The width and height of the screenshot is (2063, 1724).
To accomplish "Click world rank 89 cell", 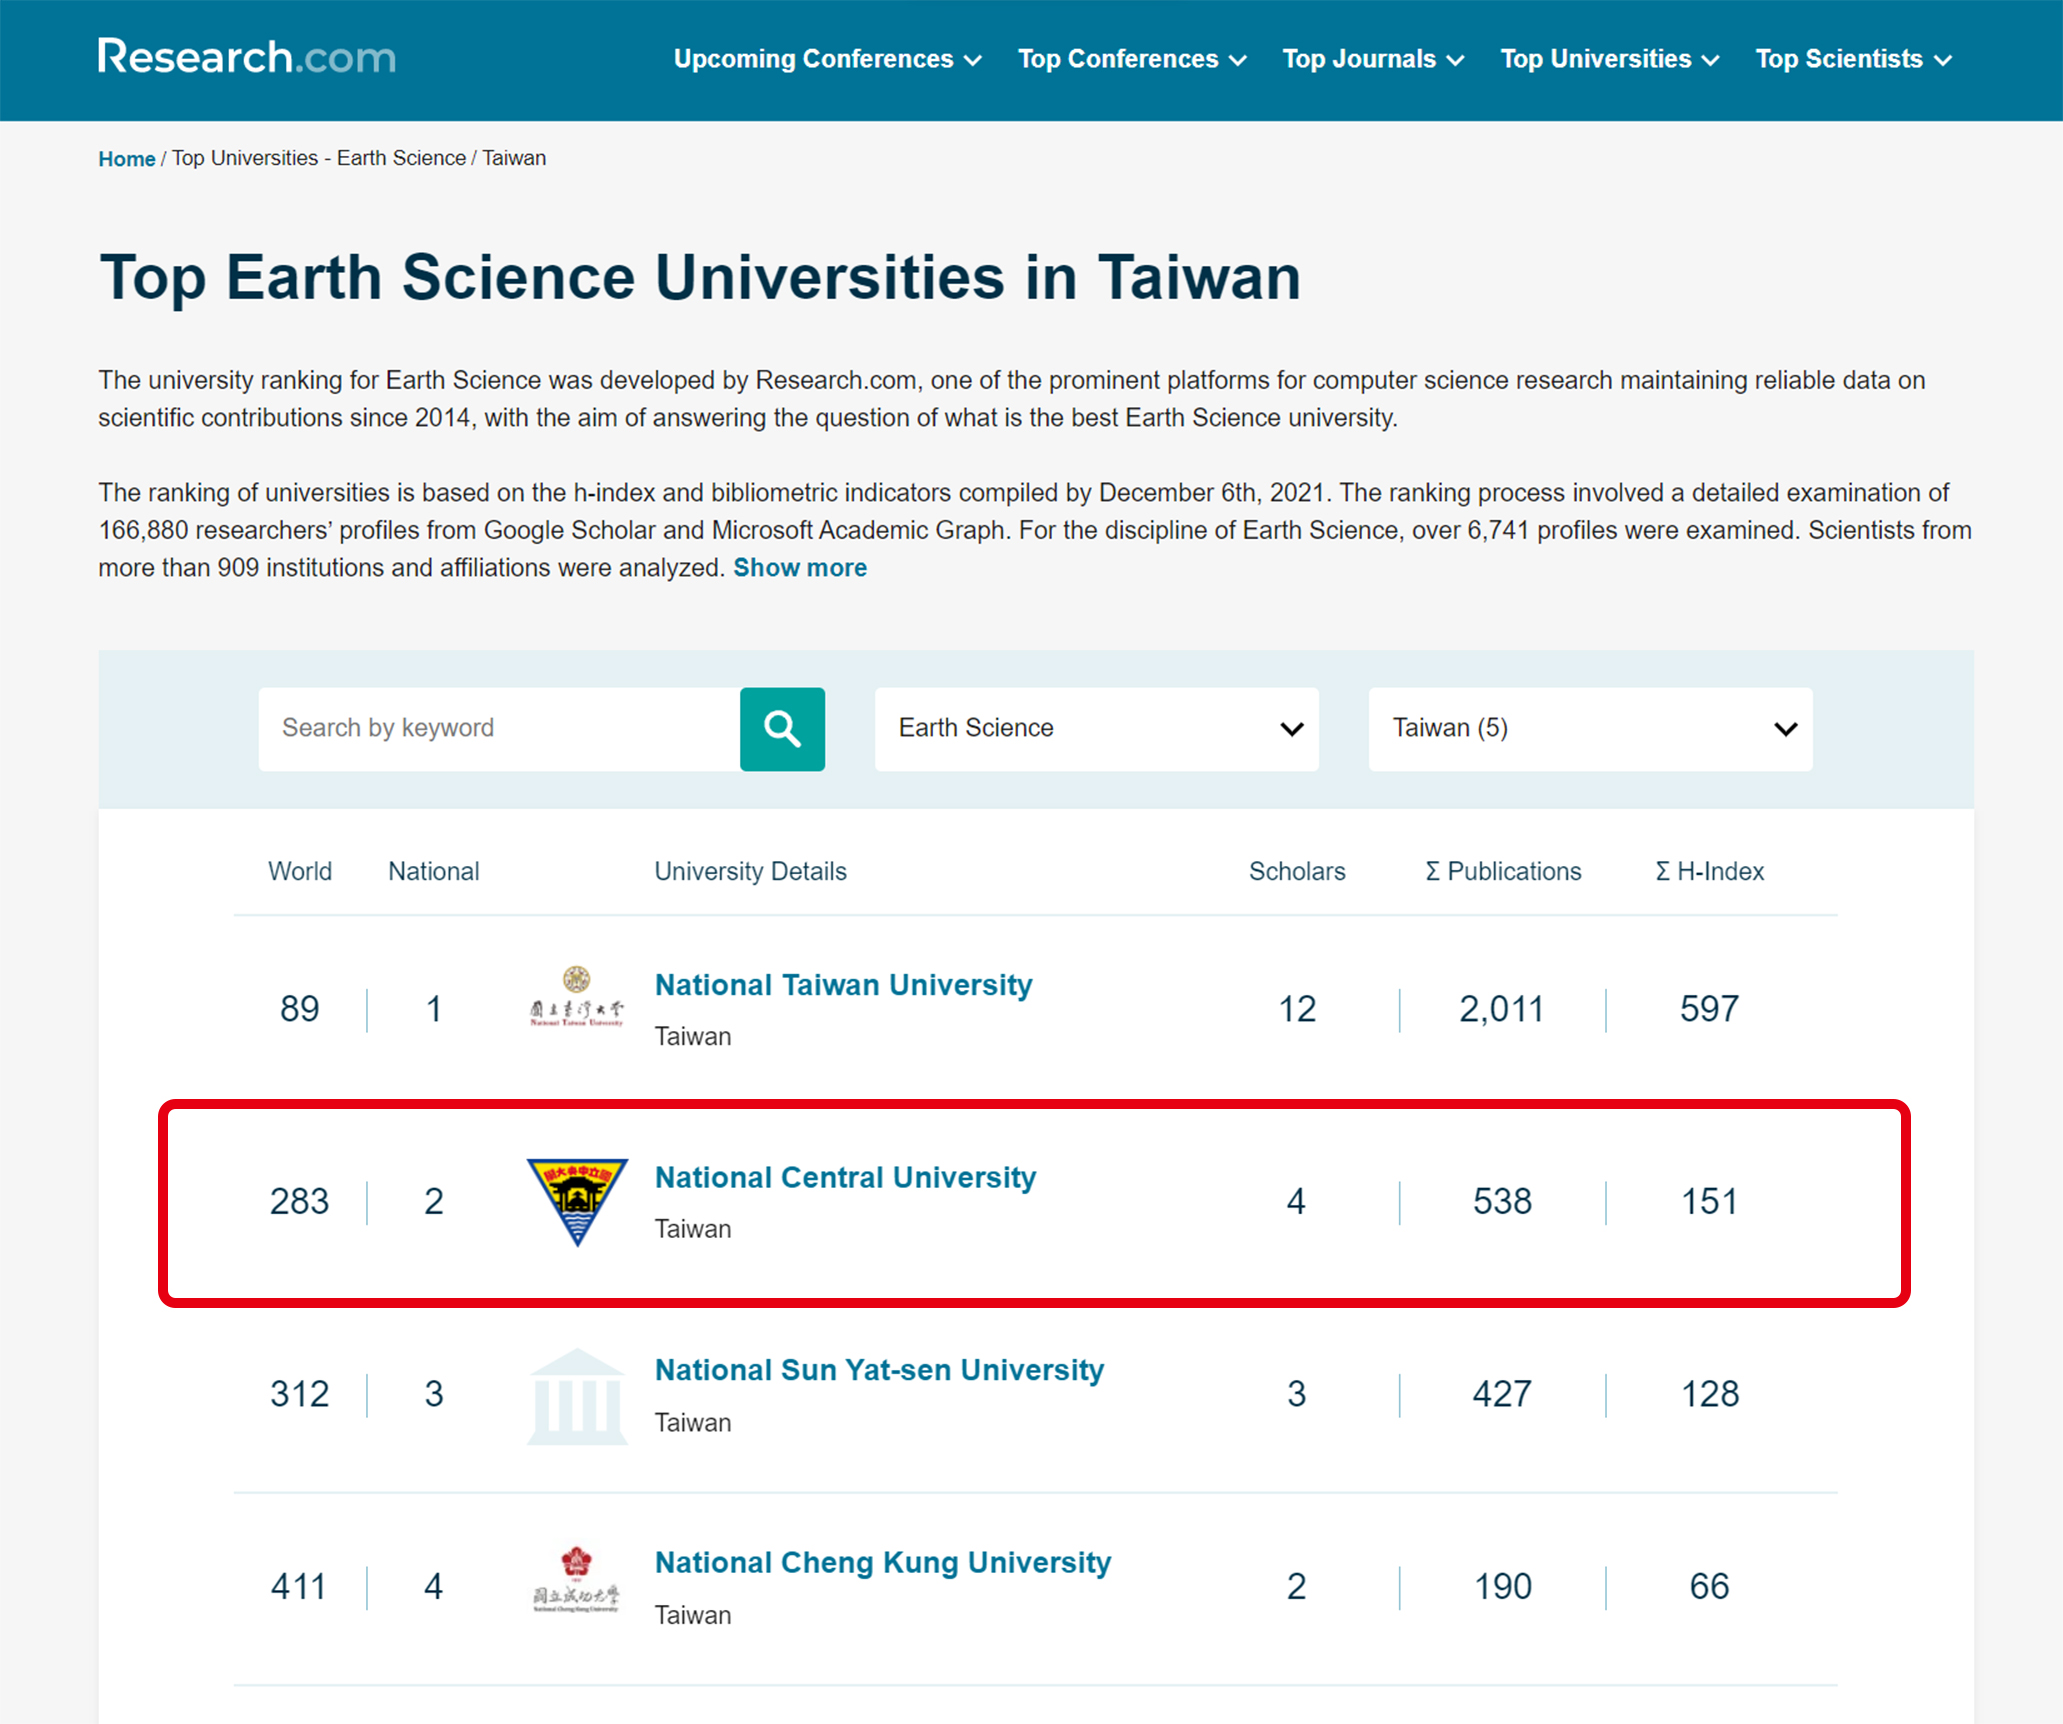I will click(300, 1009).
